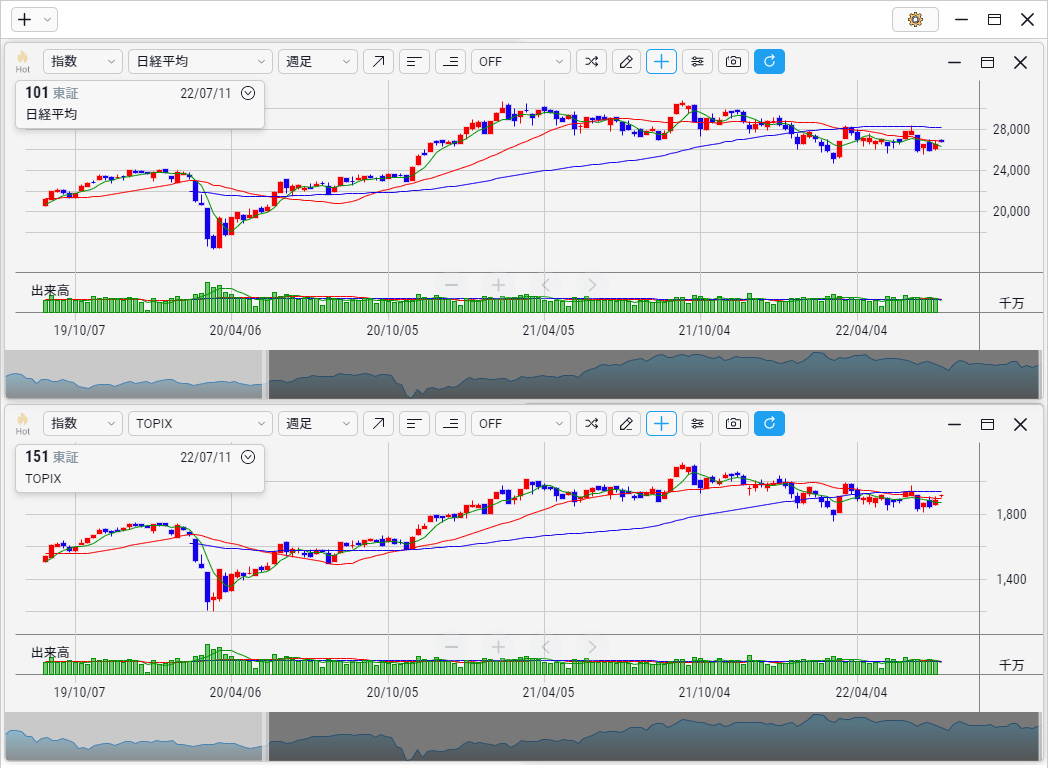Toggle the crosshair plus button in Nikkei chart
This screenshot has width=1048, height=768.
point(661,61)
